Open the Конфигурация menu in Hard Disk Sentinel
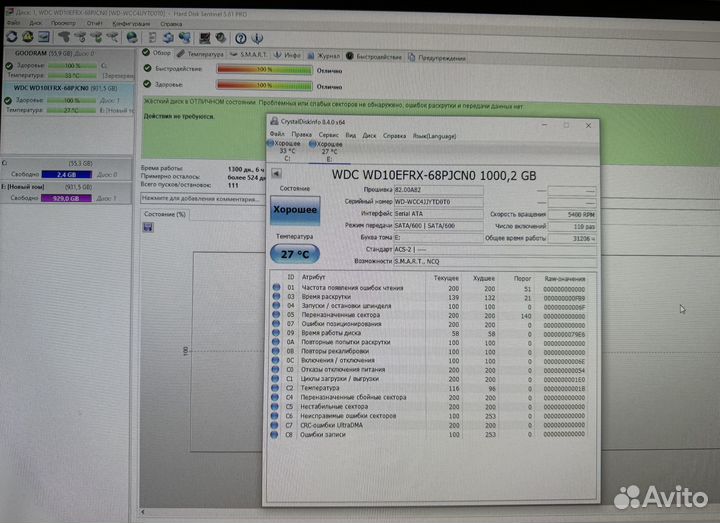 pos(131,23)
